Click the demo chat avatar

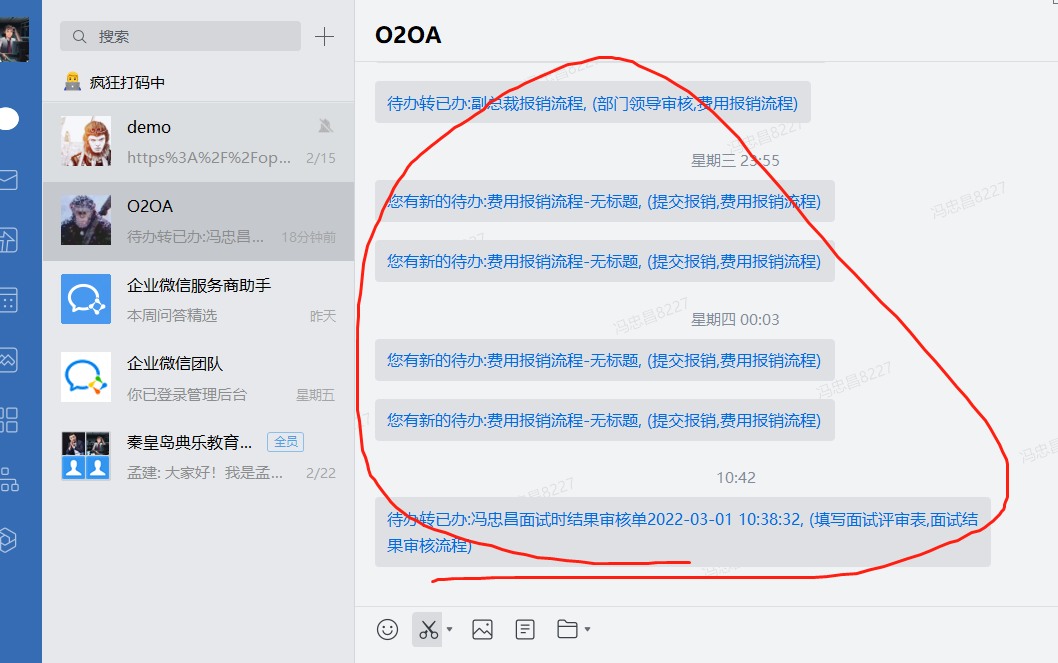[x=86, y=141]
